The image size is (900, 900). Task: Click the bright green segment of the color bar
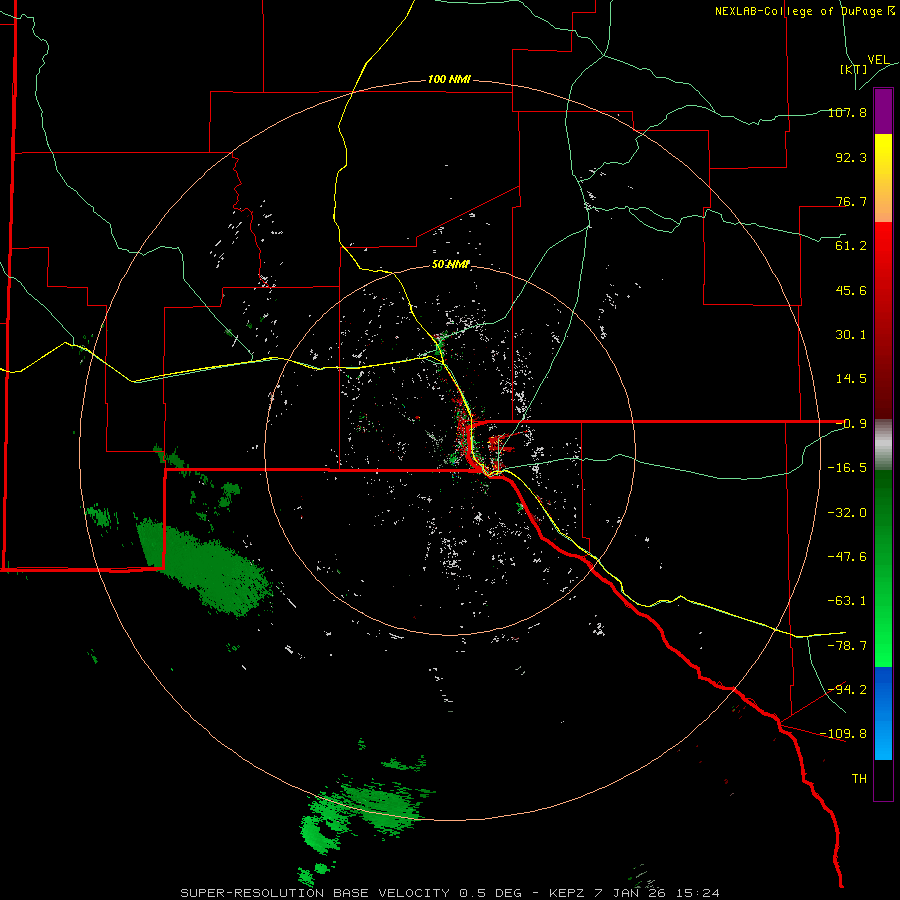883,568
